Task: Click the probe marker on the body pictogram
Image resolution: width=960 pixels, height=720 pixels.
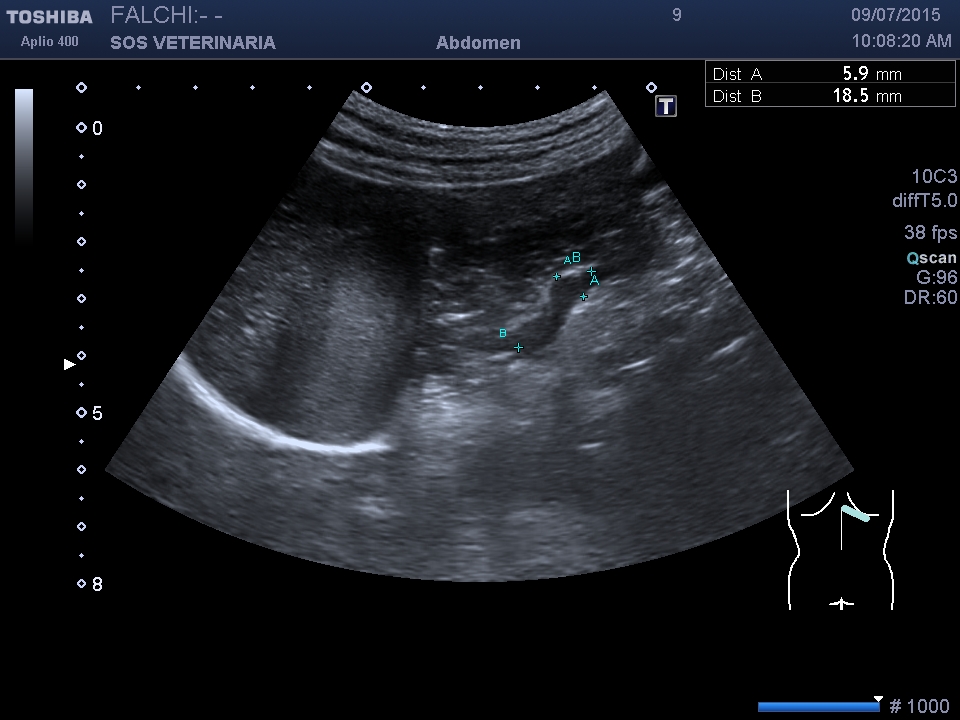Action: coord(855,514)
